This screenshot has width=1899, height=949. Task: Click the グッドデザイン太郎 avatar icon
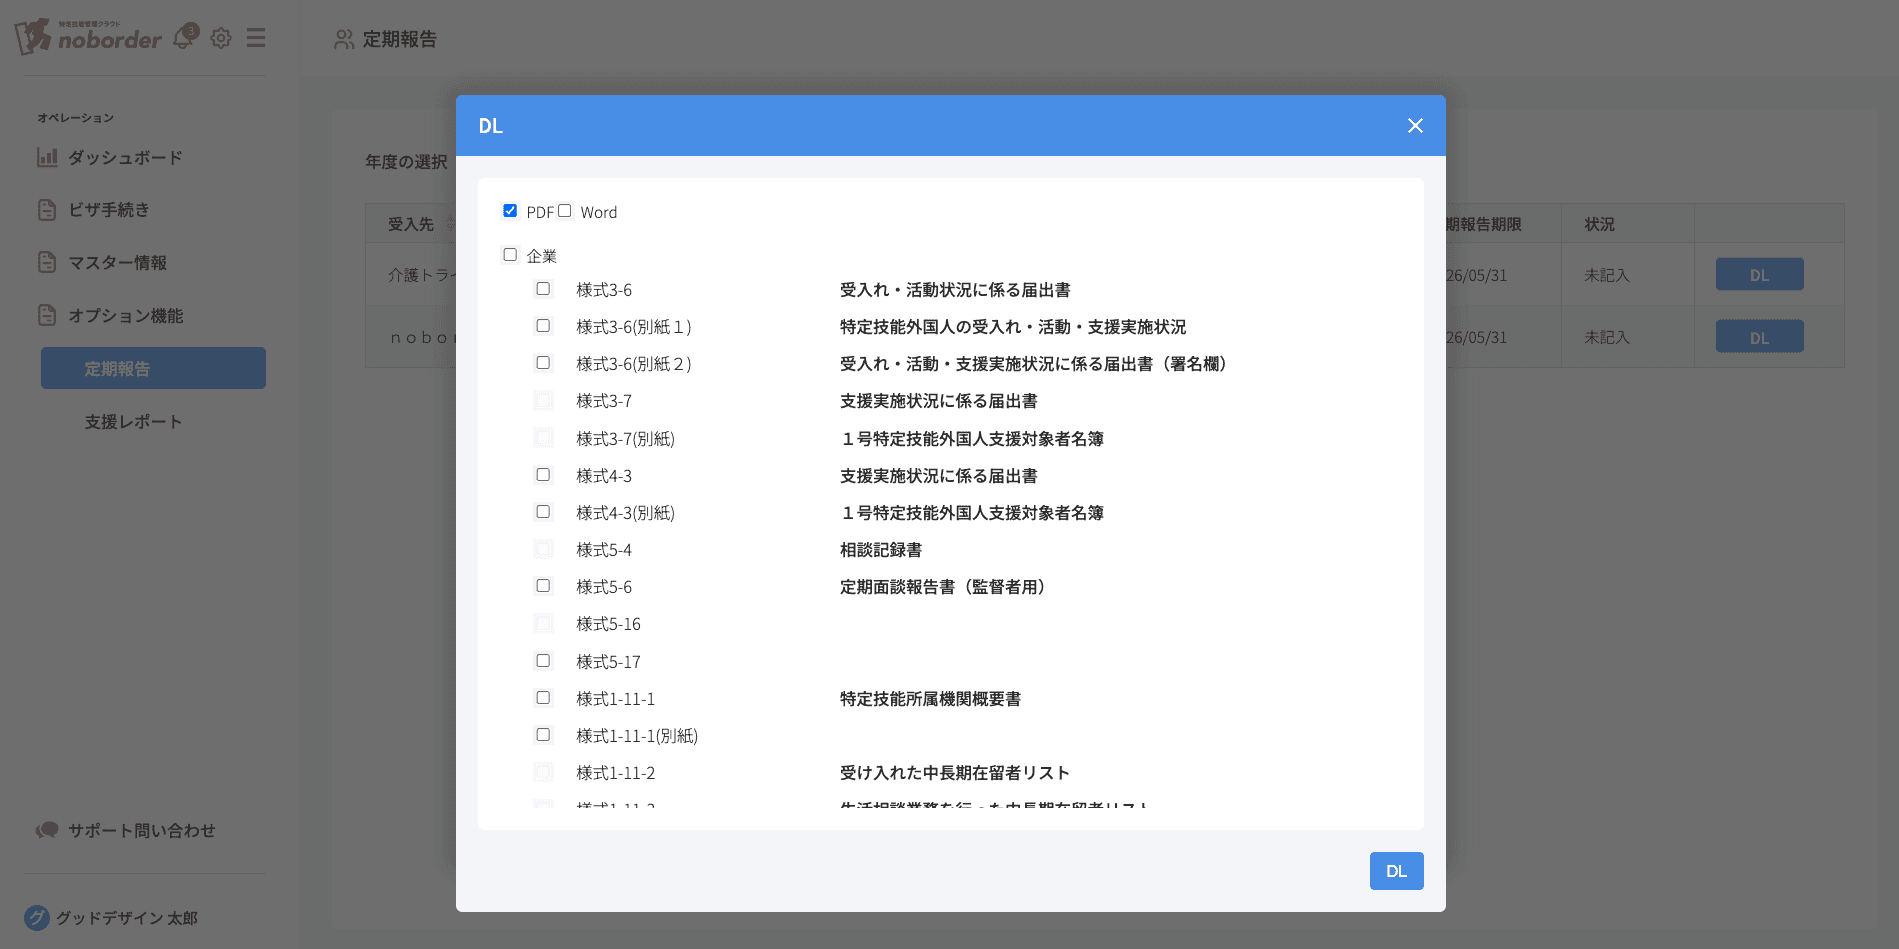[x=37, y=918]
